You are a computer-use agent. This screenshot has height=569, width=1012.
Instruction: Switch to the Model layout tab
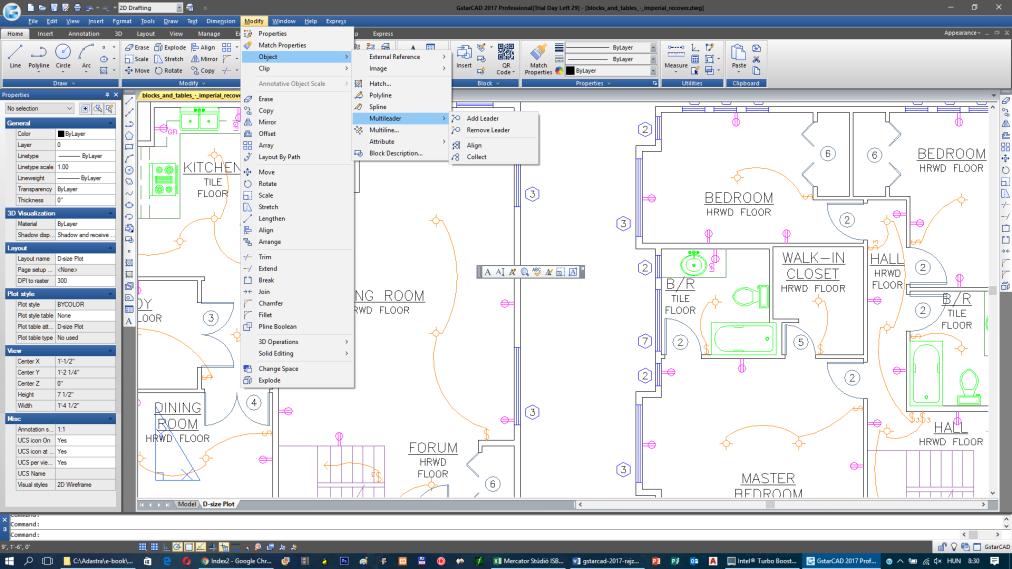[187, 504]
